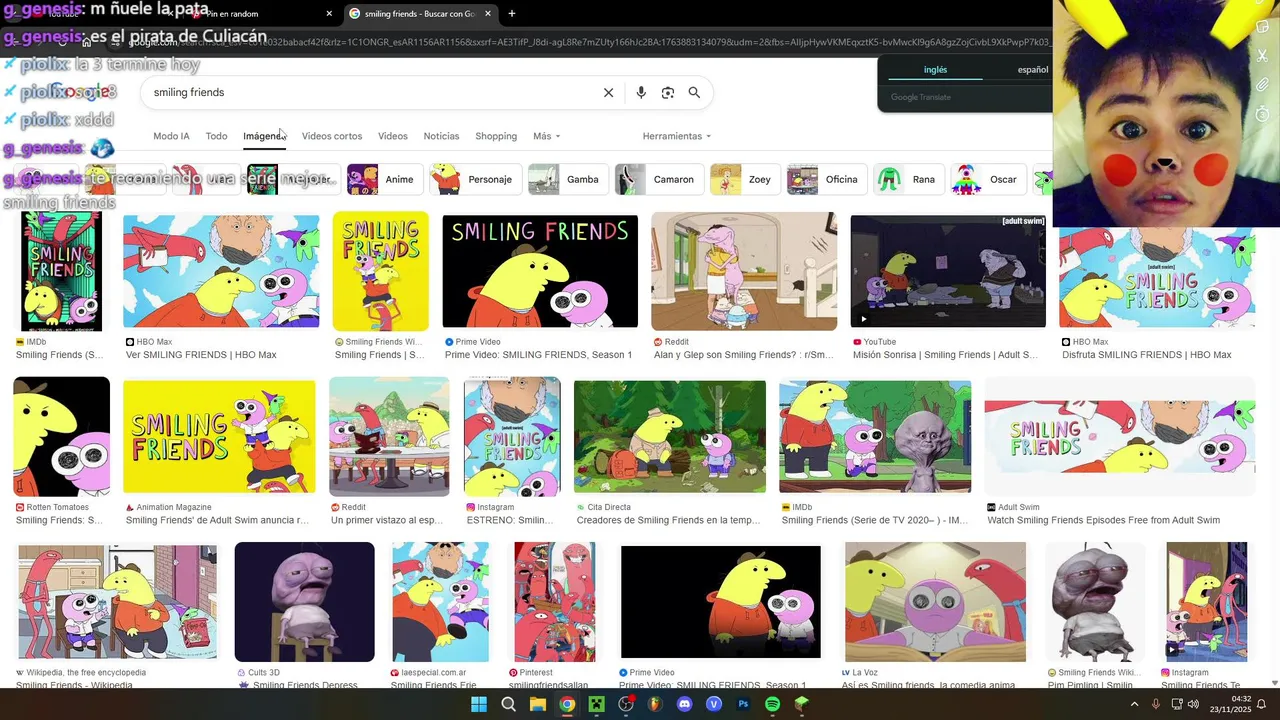
Task: Open the Ver SMILING FRIENDS HBO Max thumbnail
Action: [221, 271]
